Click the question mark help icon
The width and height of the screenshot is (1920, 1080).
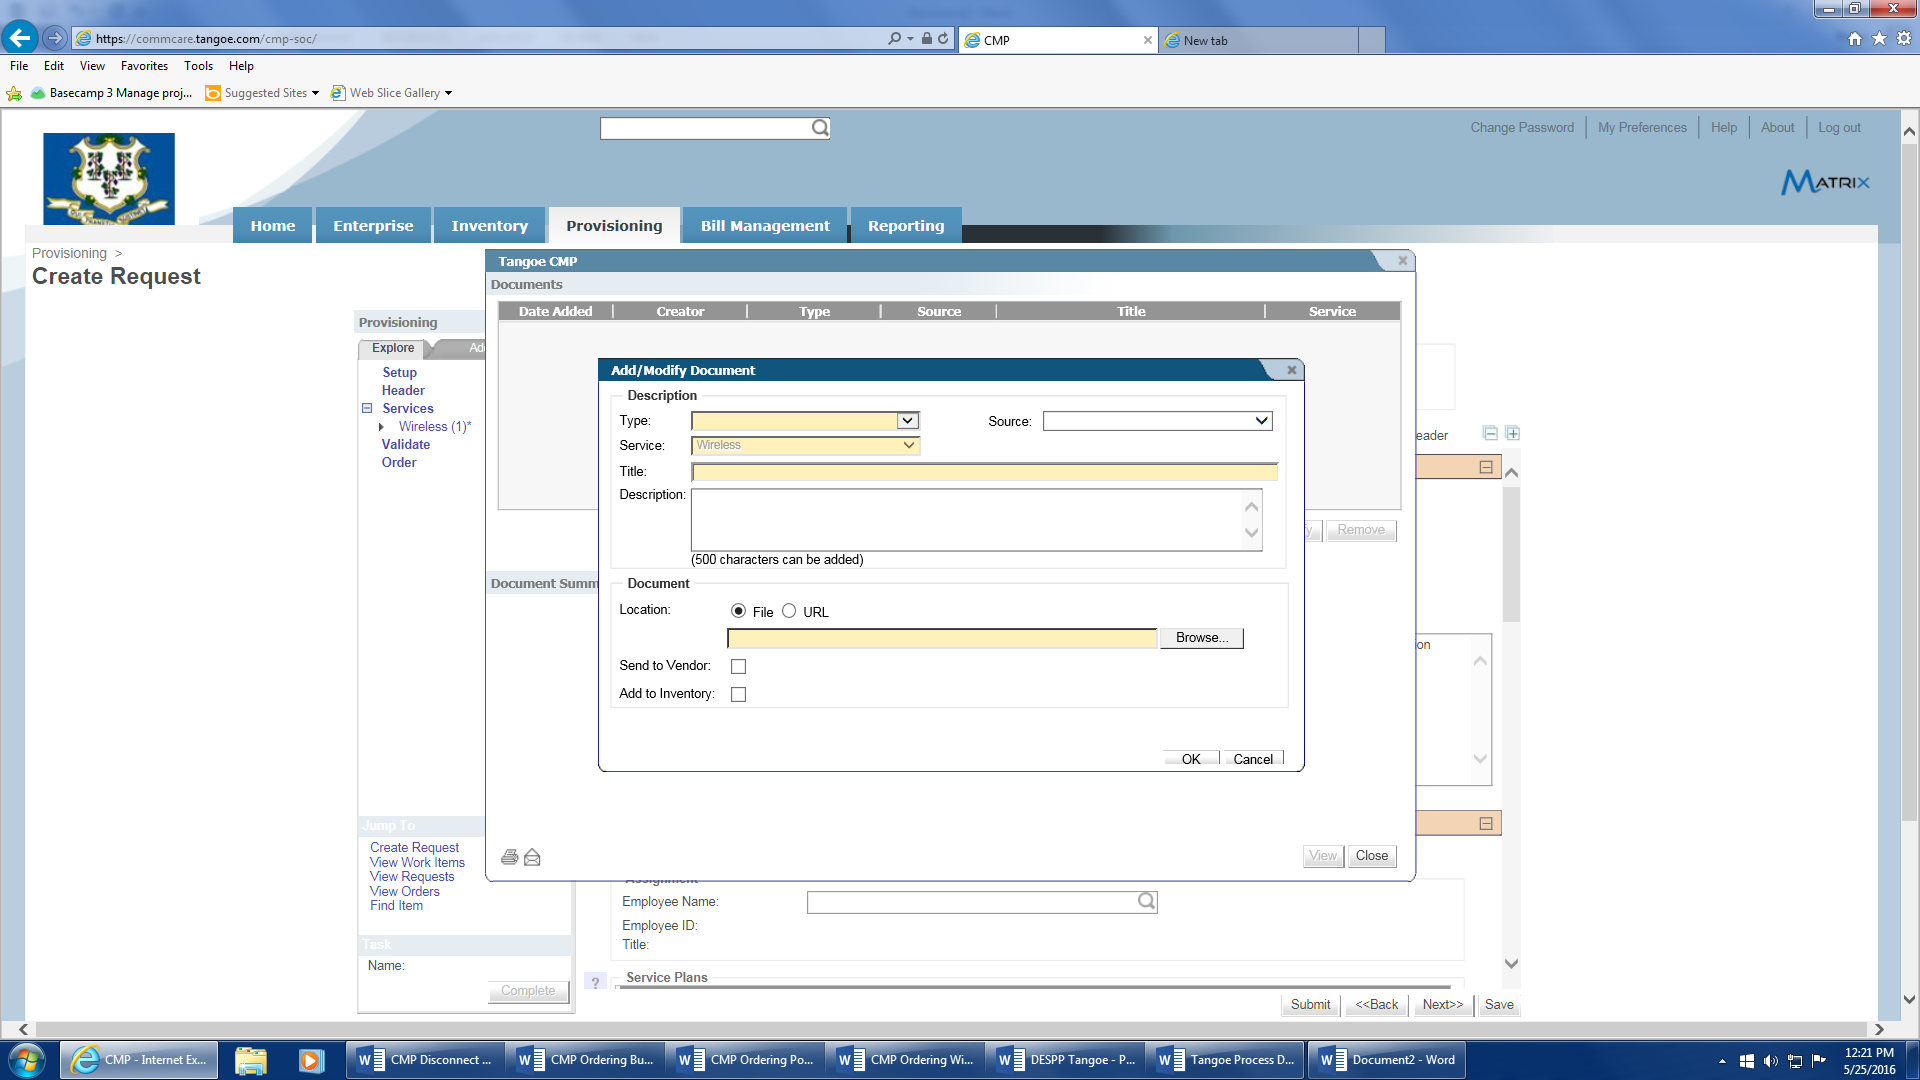tap(595, 982)
